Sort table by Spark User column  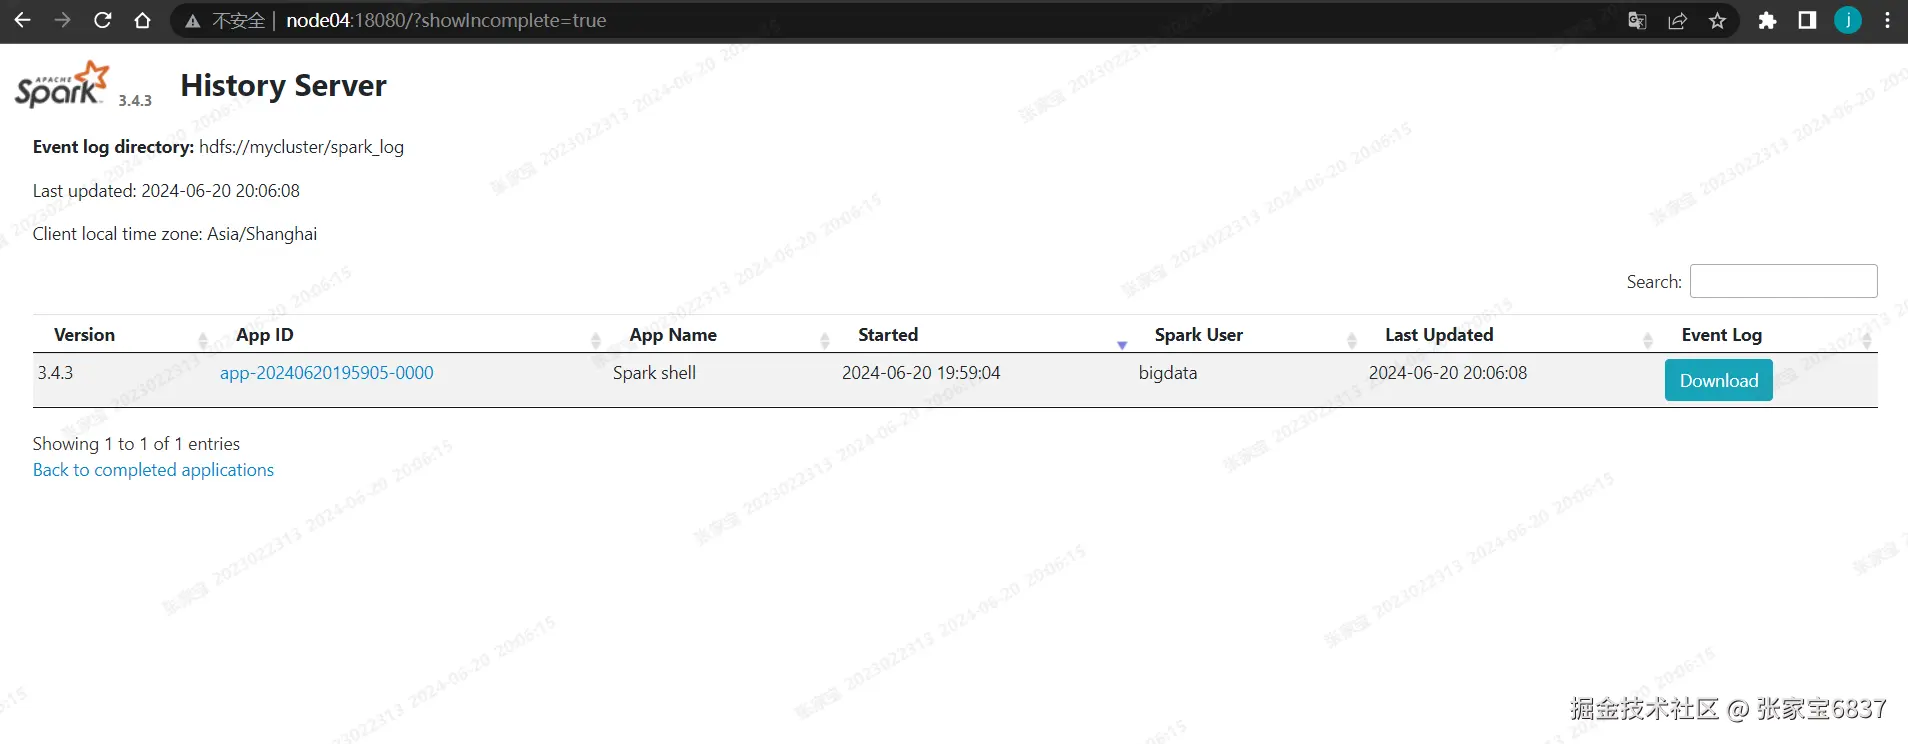pyautogui.click(x=1199, y=335)
